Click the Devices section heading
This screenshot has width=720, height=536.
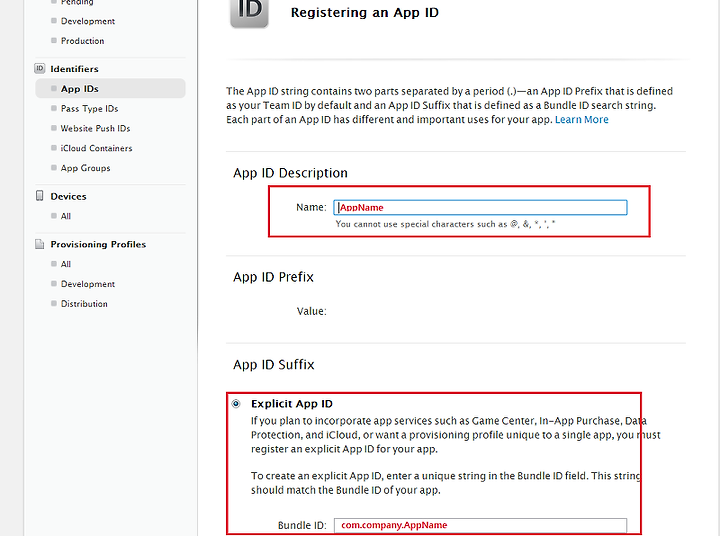coord(68,196)
